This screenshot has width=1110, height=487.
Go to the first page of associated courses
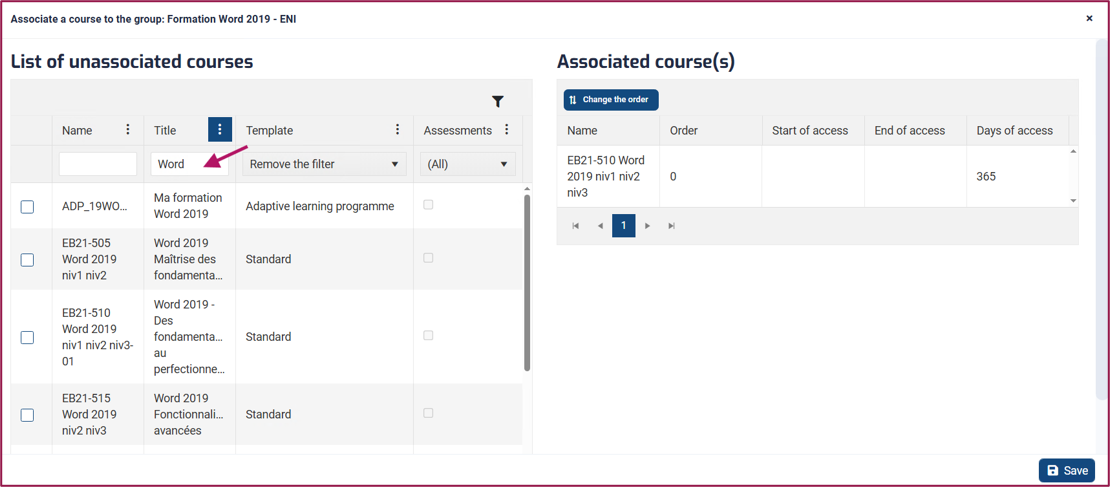coord(576,226)
